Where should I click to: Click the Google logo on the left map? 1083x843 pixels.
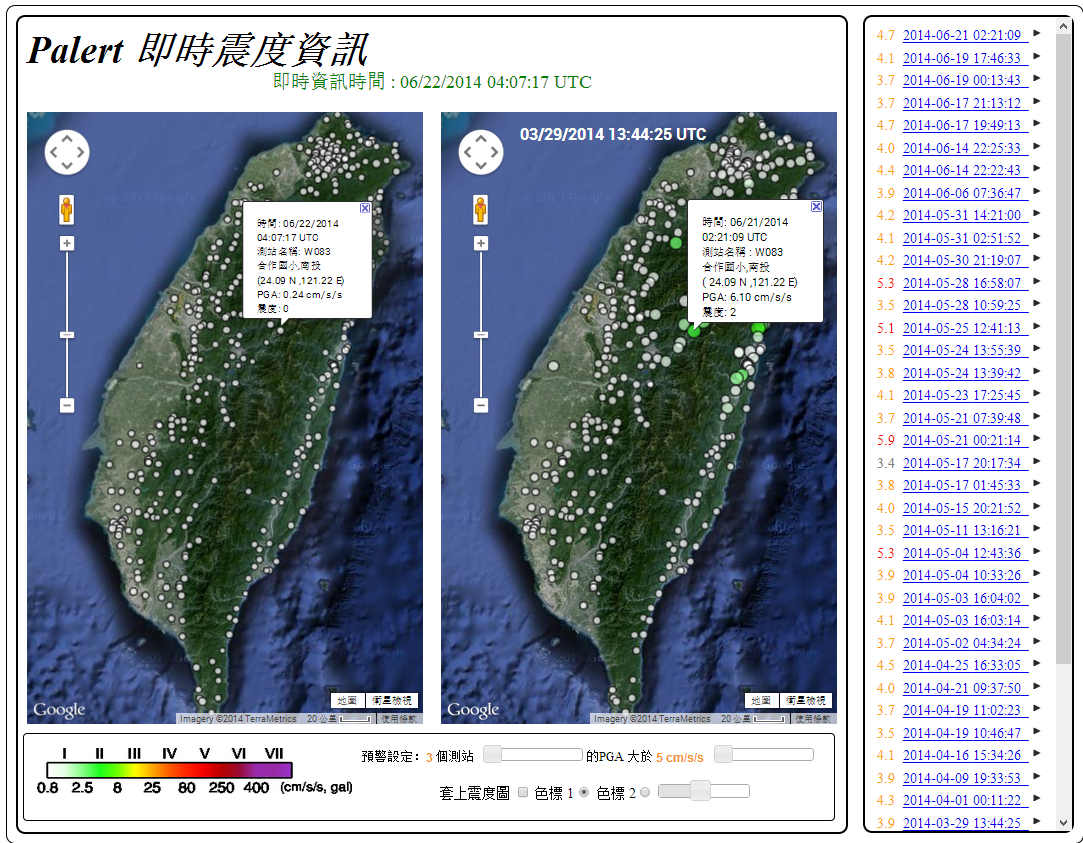(58, 709)
